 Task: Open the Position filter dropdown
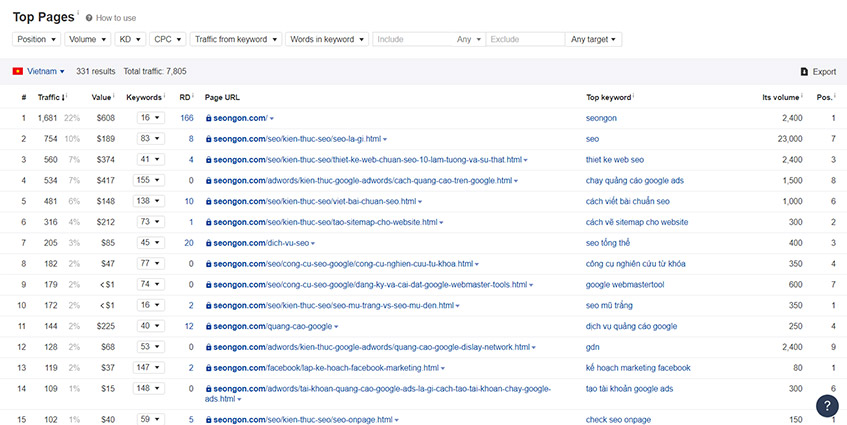click(x=36, y=39)
